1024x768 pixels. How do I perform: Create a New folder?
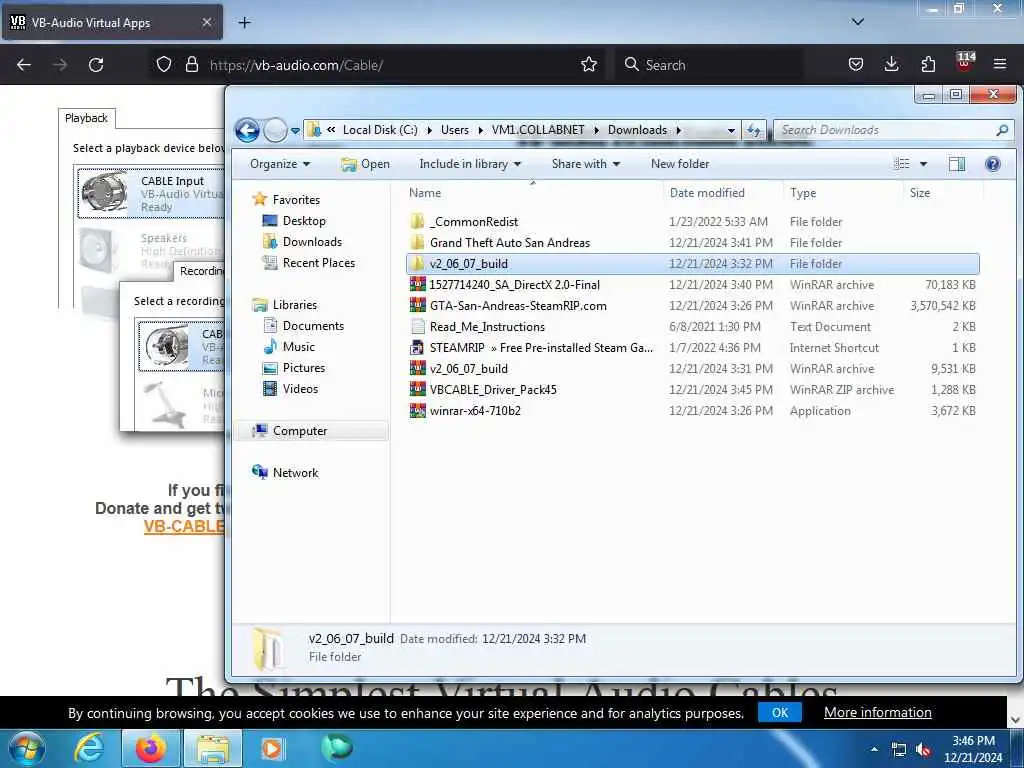coord(679,164)
